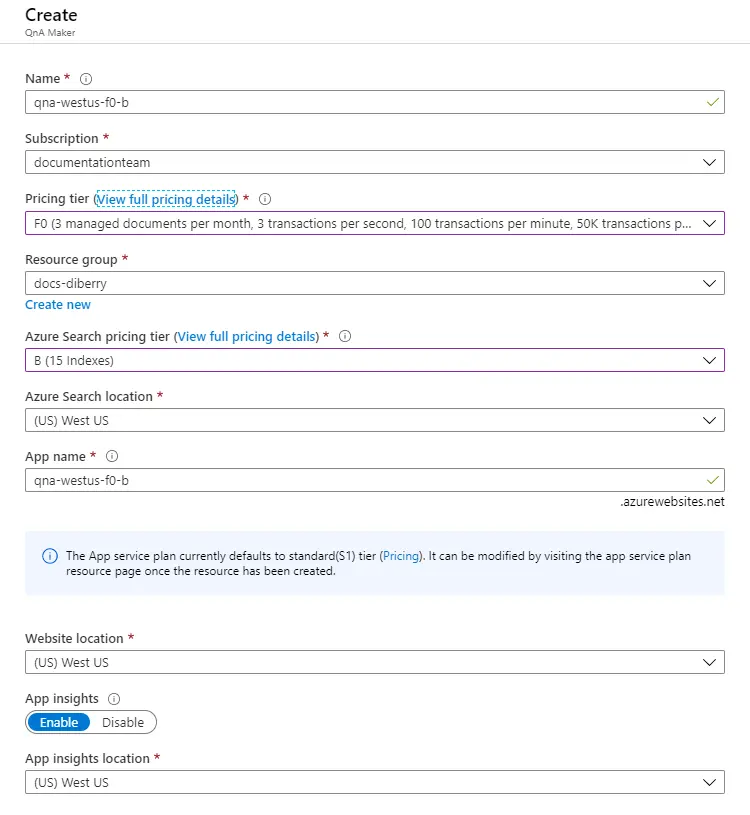The width and height of the screenshot is (750, 815).
Task: Open the App insights location dropdown
Action: [374, 782]
